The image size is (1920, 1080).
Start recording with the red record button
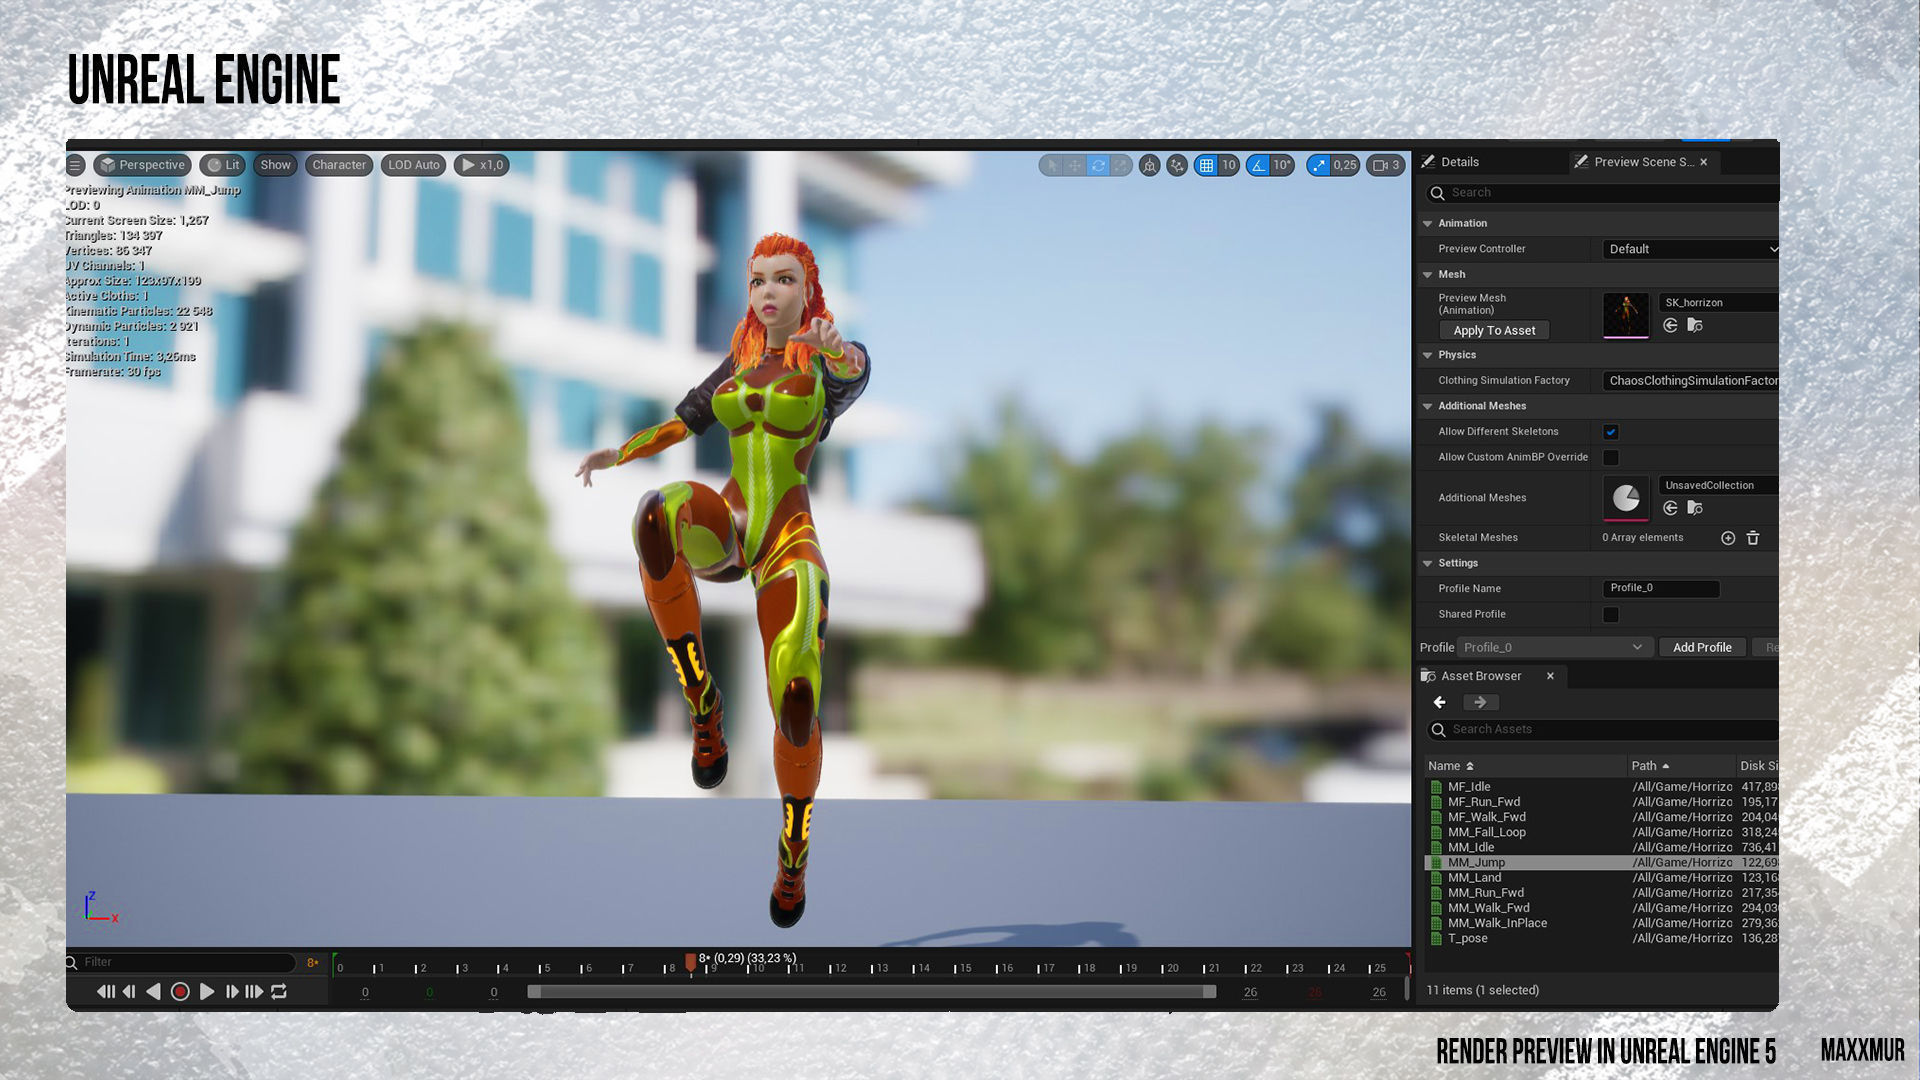click(x=180, y=992)
